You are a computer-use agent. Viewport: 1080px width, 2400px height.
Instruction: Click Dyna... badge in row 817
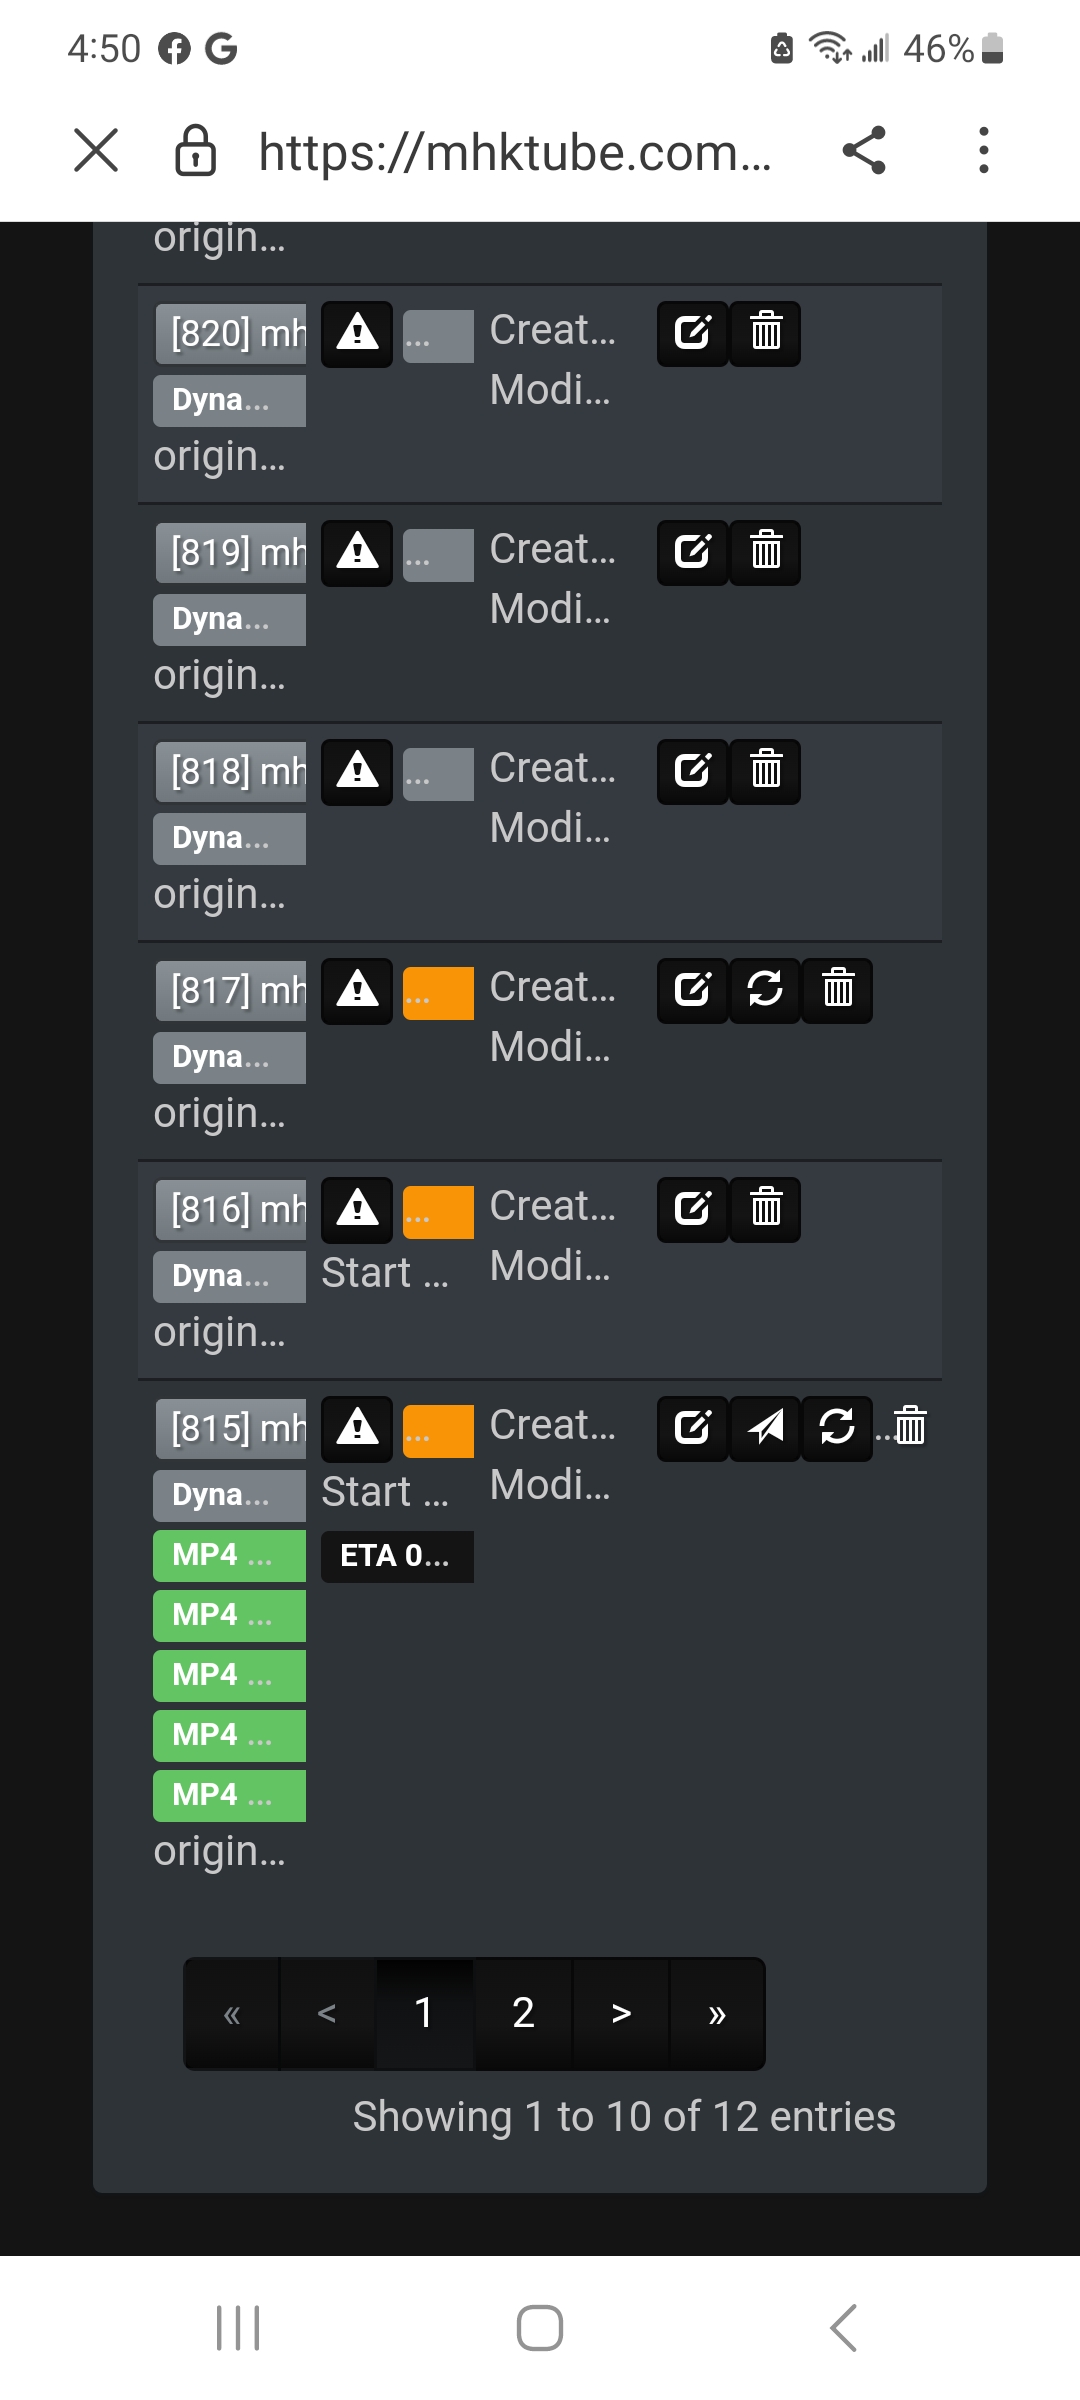click(x=229, y=1058)
